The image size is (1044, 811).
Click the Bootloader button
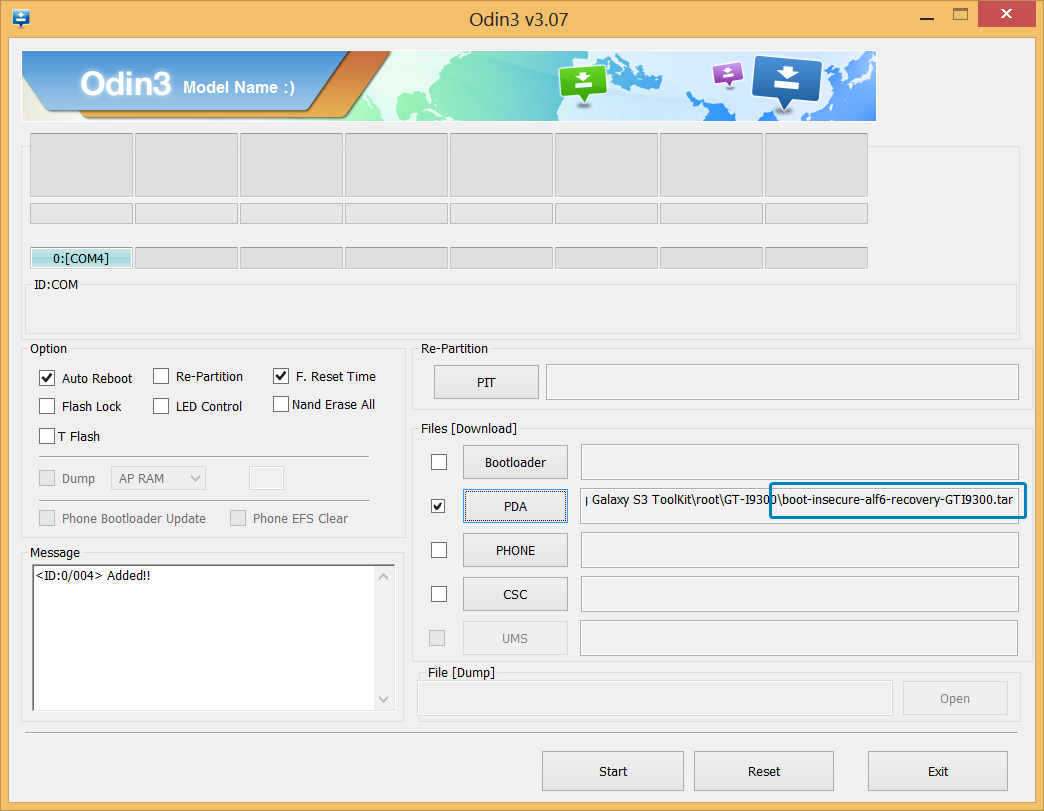tap(515, 462)
